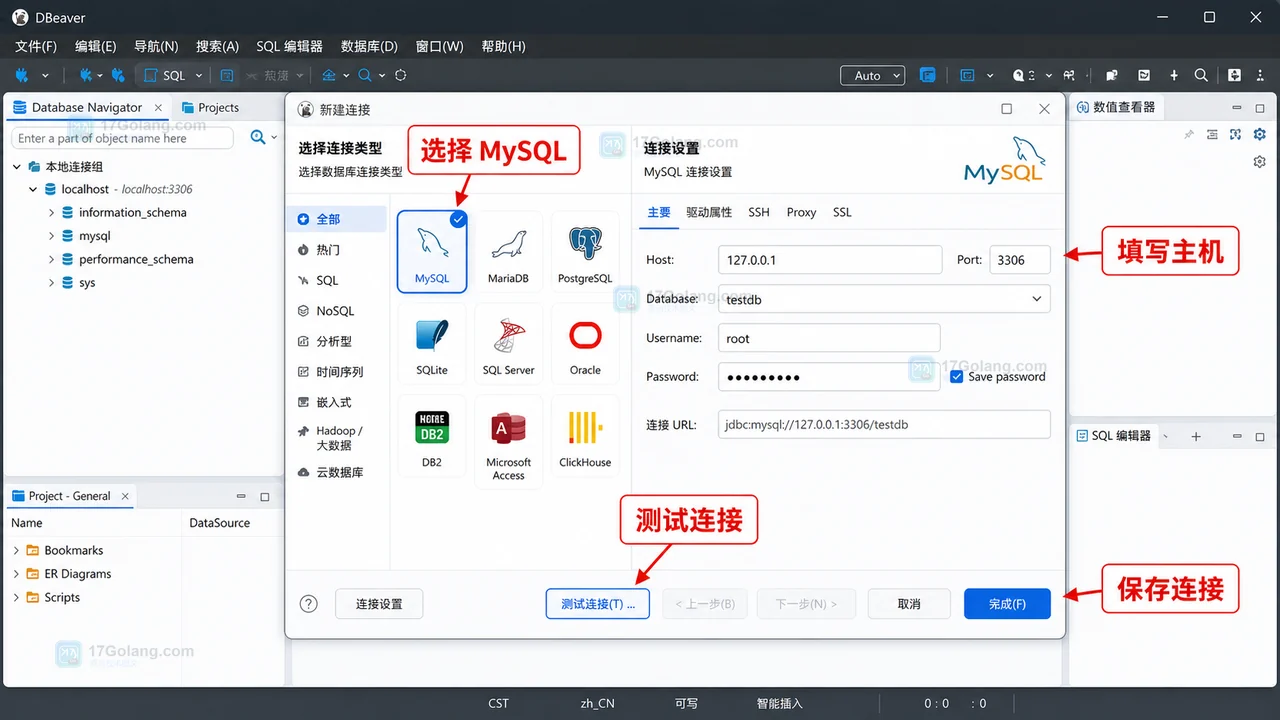Switch to the 驱动属性 tab
This screenshot has width=1280, height=720.
709,212
